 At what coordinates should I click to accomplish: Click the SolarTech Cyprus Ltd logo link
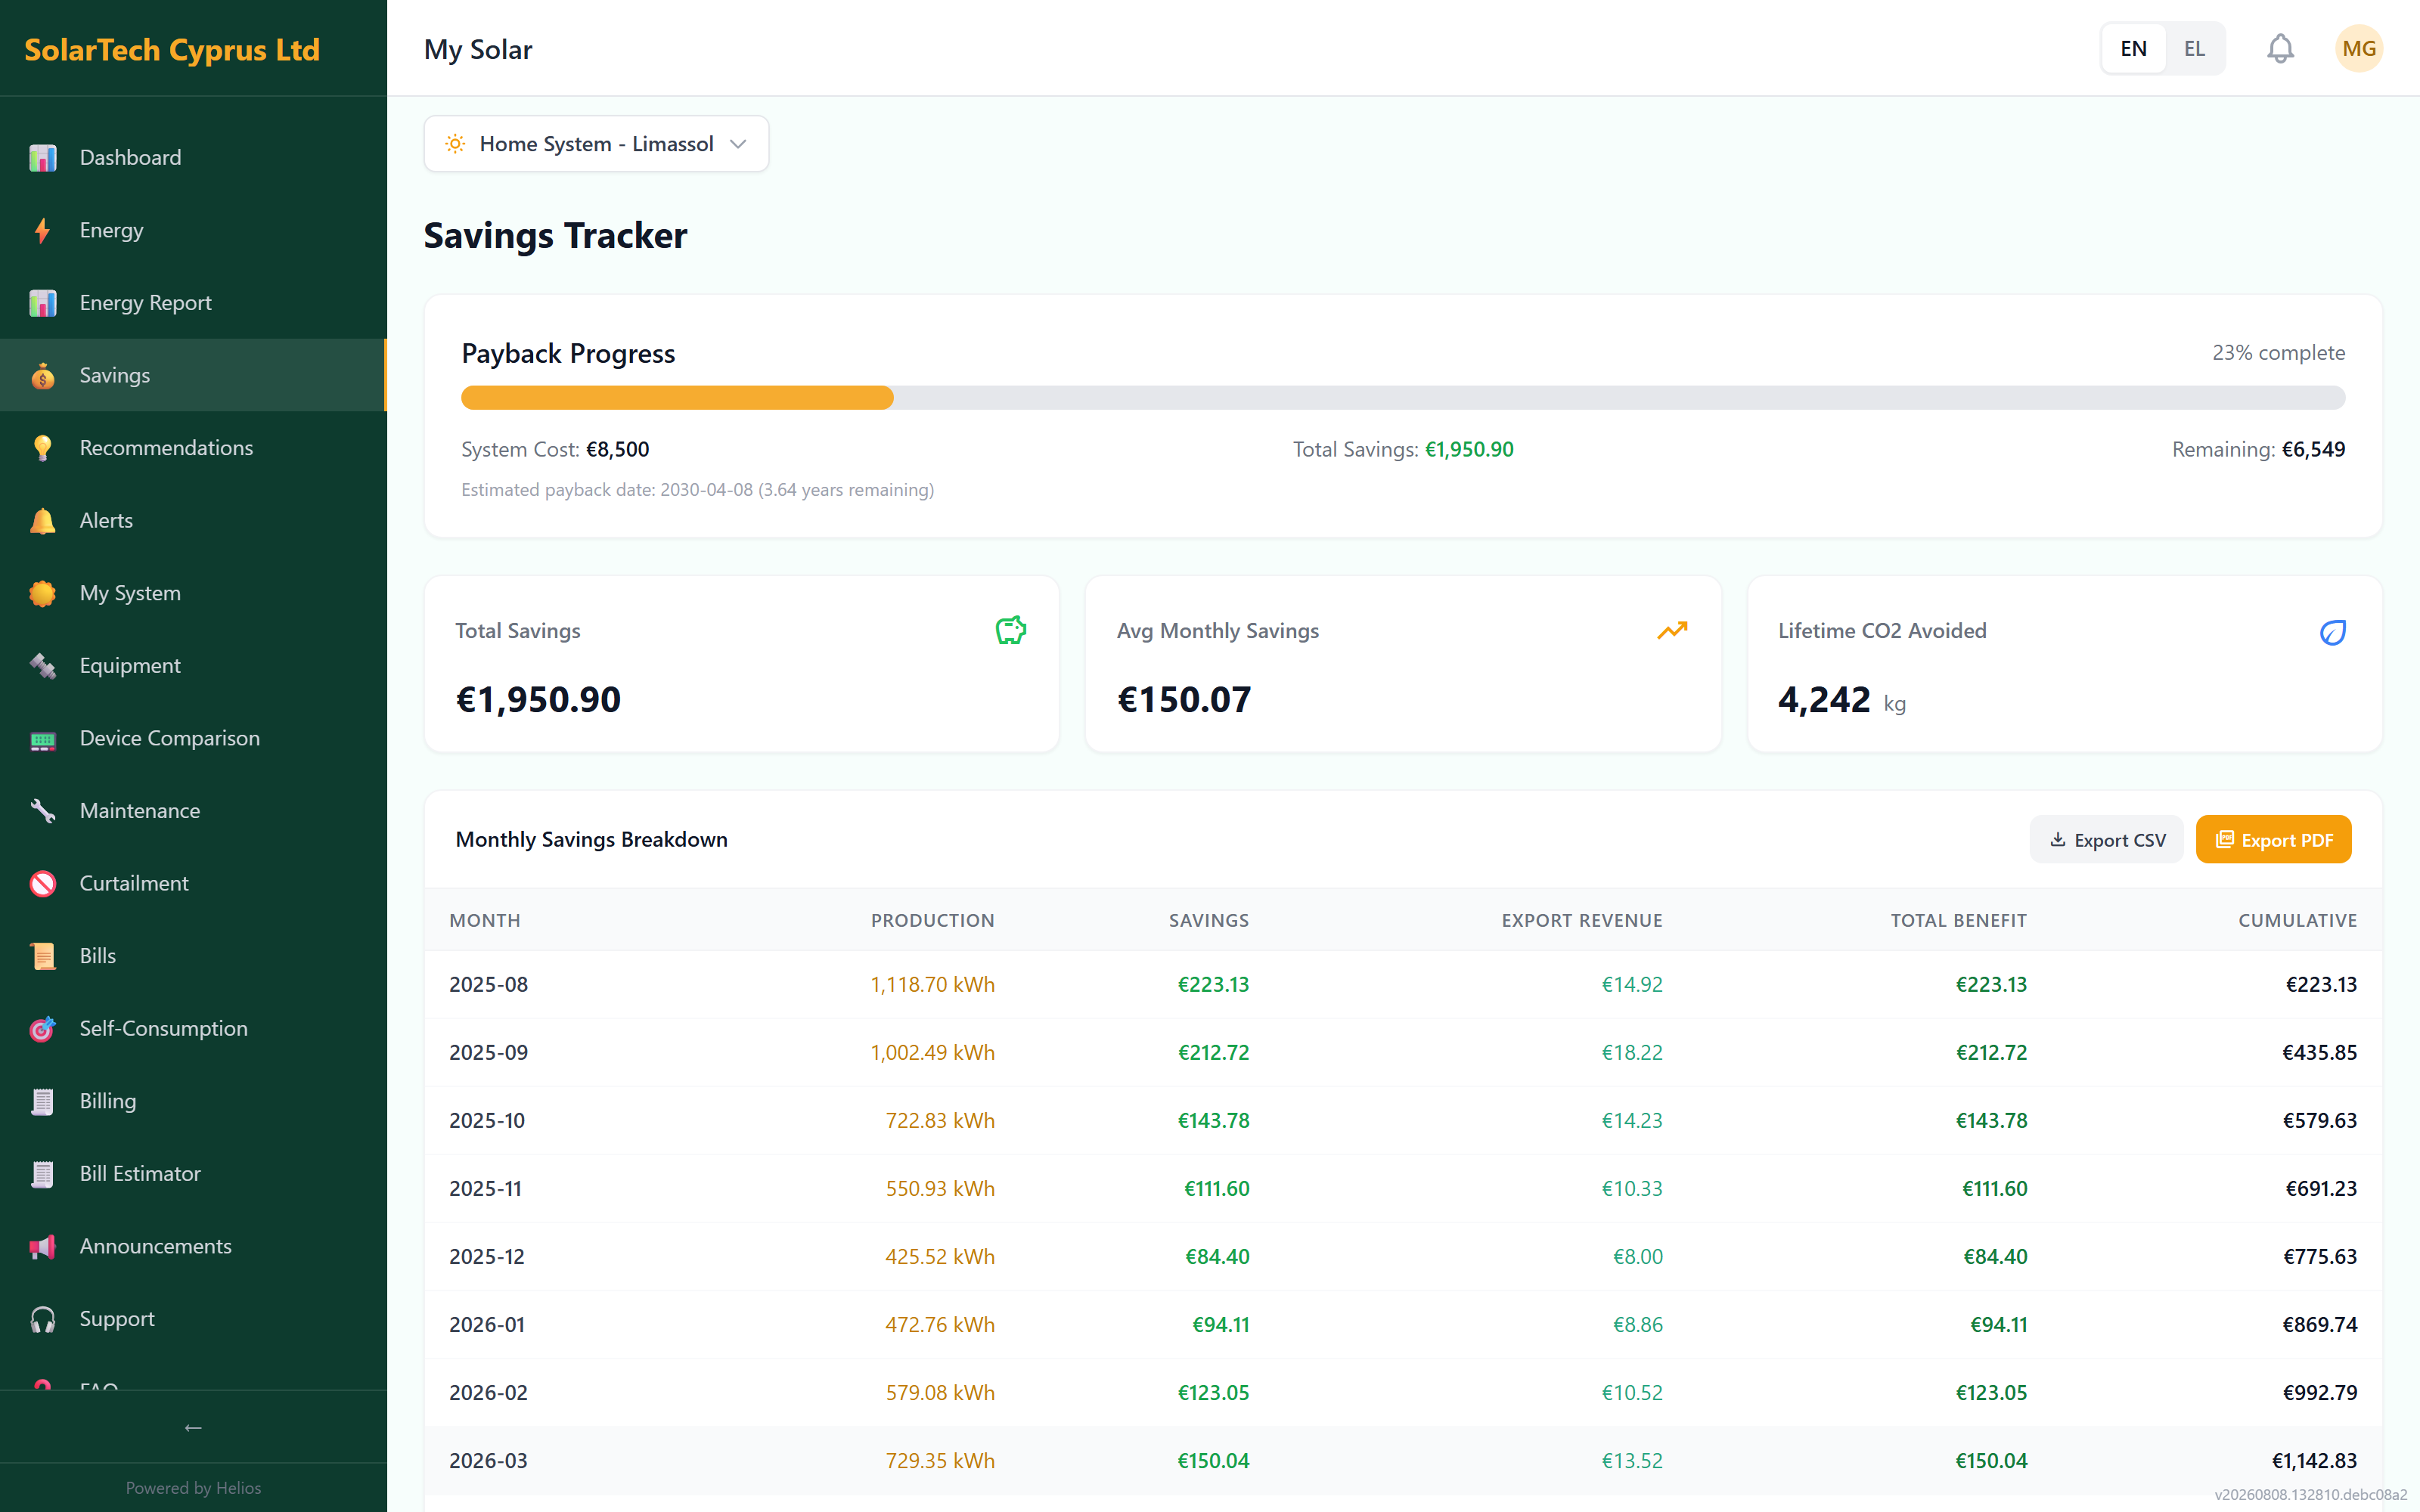[x=172, y=49]
